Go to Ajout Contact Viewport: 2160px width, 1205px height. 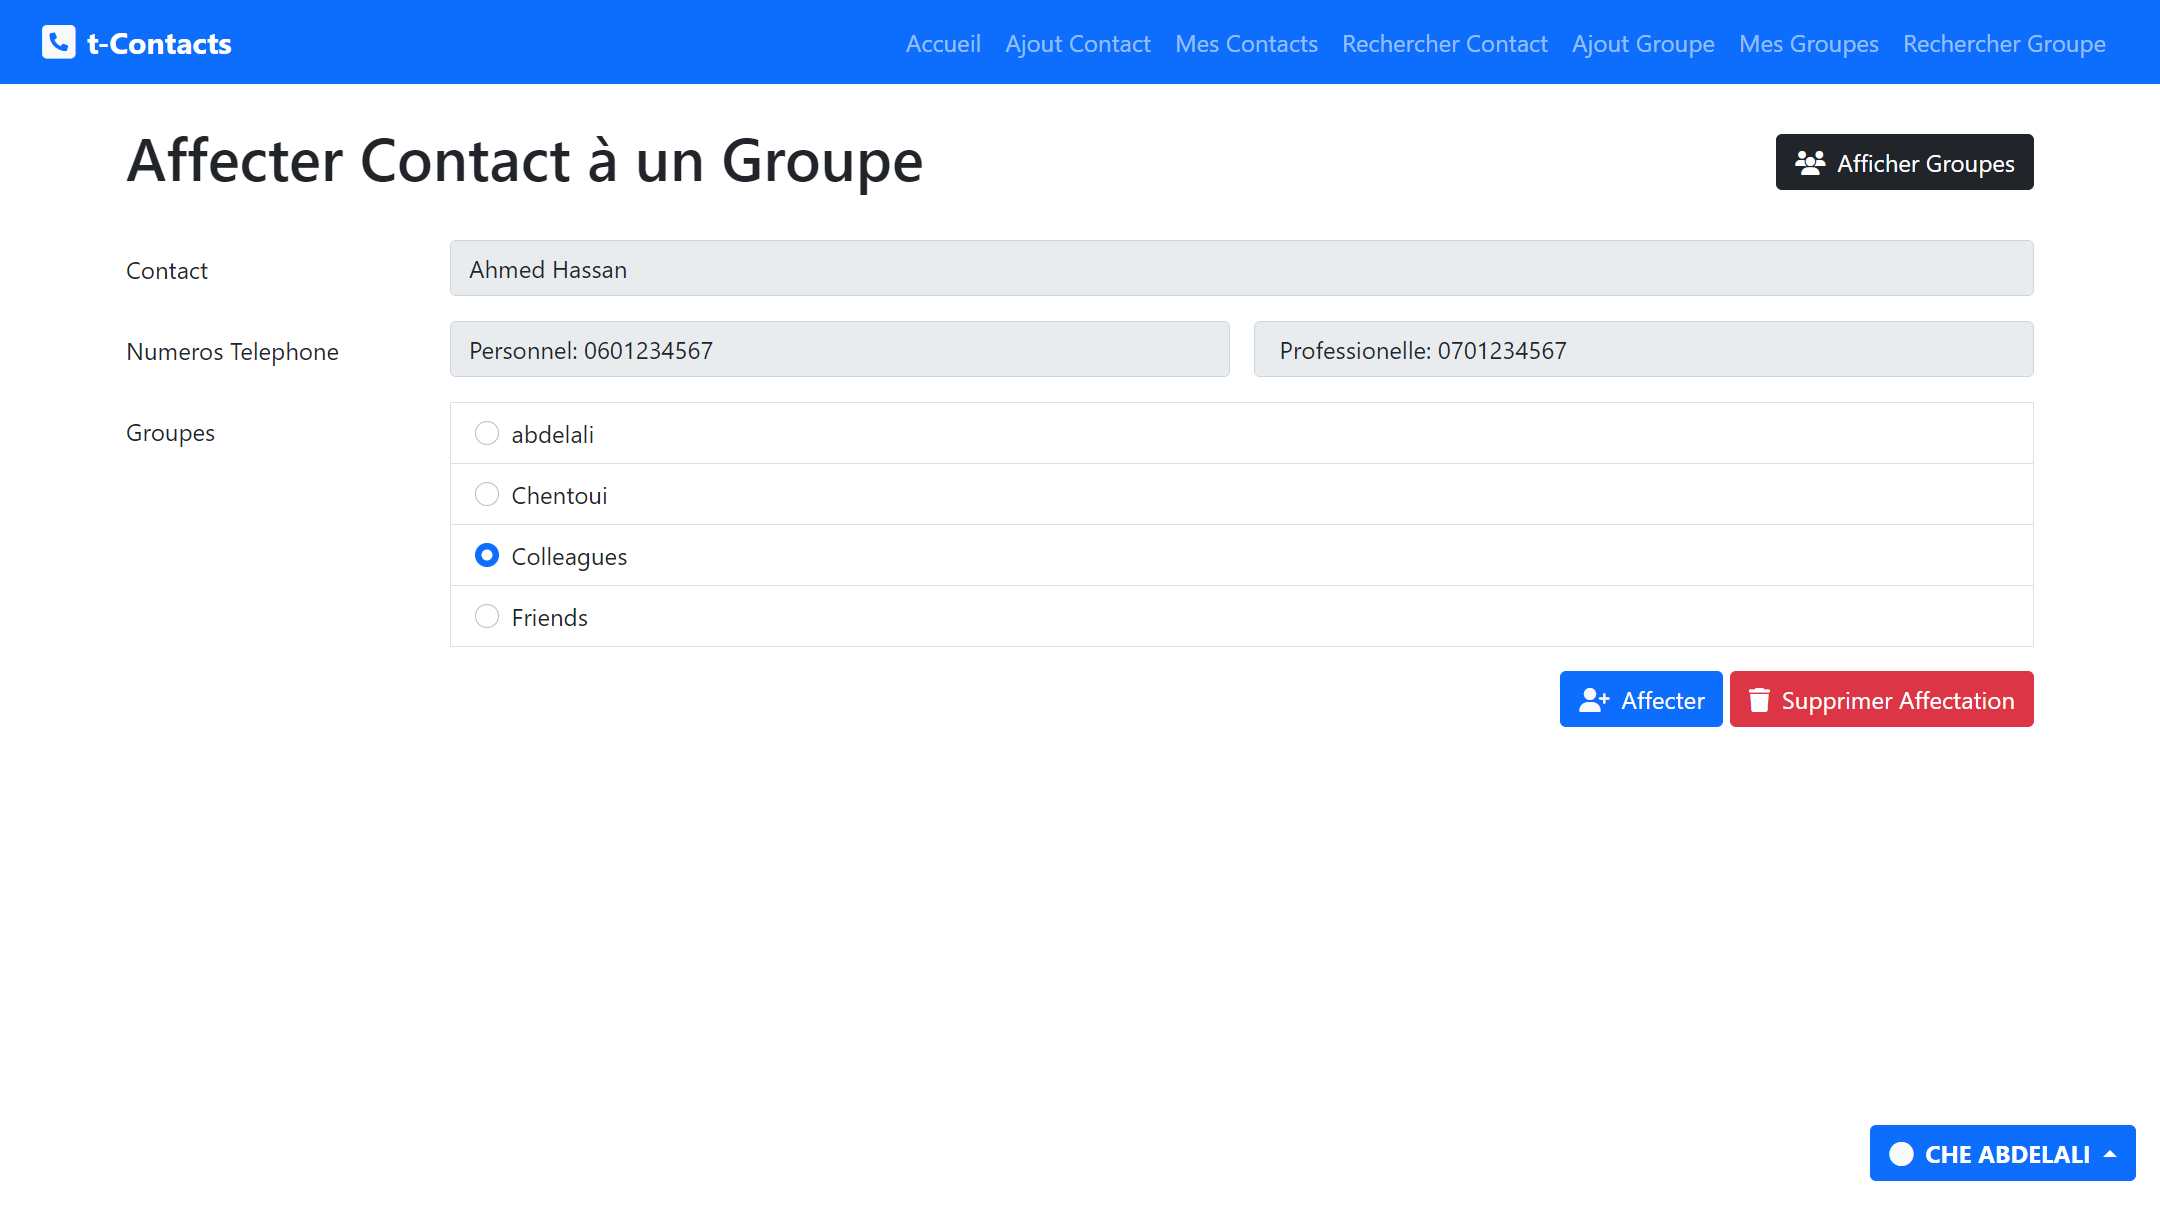click(1078, 44)
